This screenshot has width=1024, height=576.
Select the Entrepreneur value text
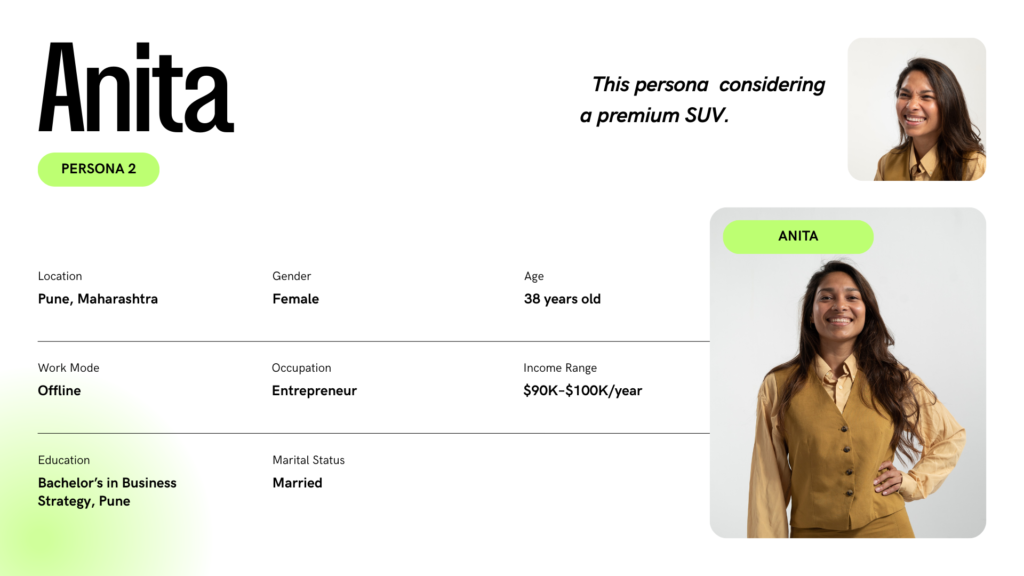point(314,391)
